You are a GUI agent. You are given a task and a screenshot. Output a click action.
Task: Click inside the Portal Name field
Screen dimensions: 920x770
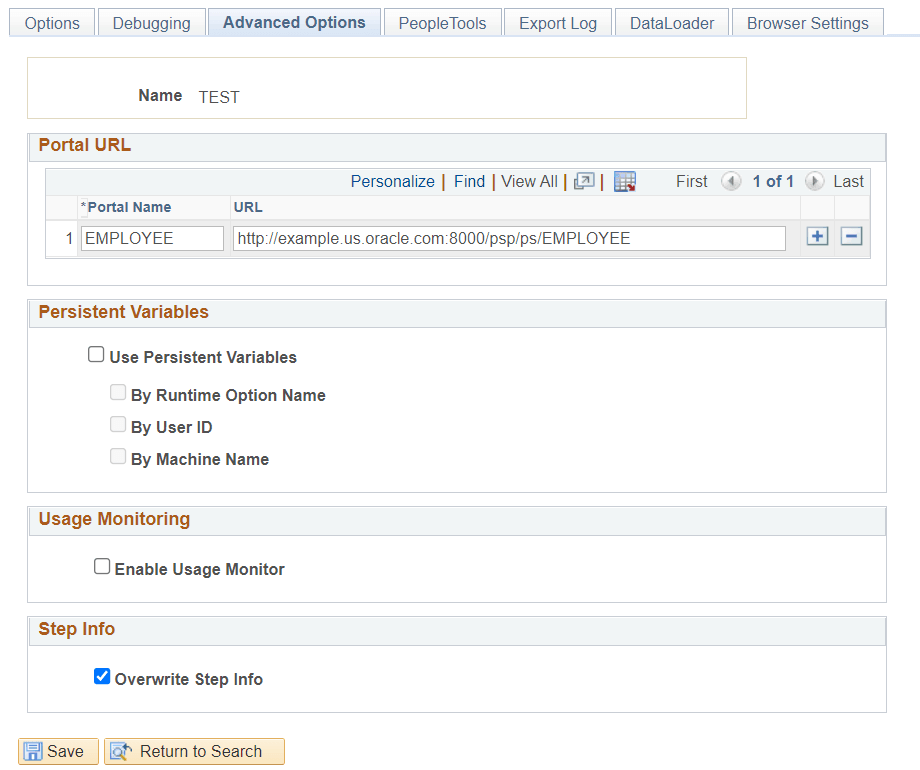point(151,238)
